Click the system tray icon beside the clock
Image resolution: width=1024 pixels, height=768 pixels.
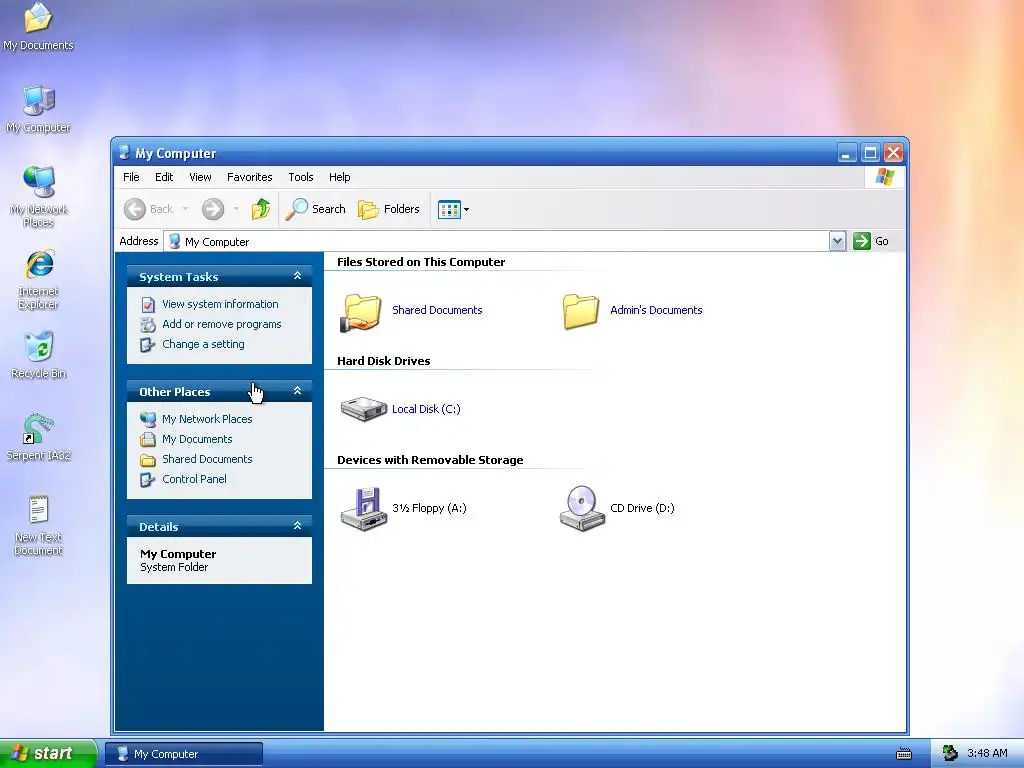pyautogui.click(x=950, y=754)
